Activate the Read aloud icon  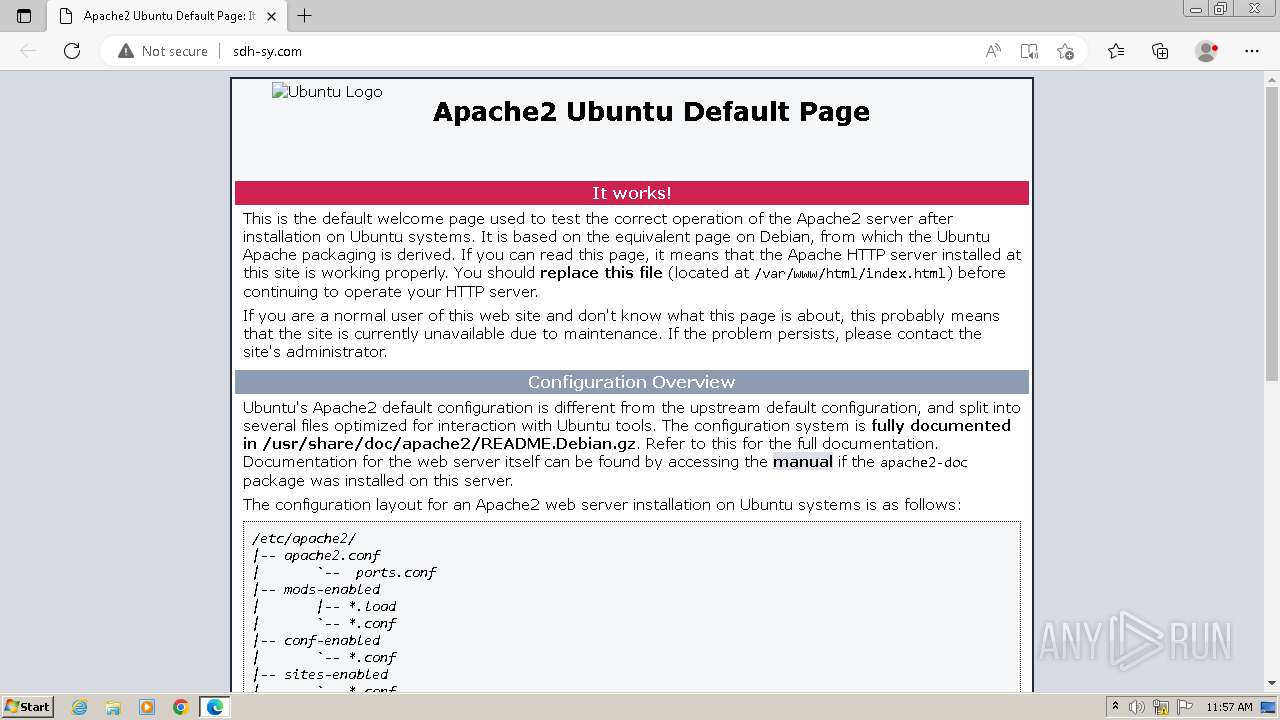click(x=993, y=51)
